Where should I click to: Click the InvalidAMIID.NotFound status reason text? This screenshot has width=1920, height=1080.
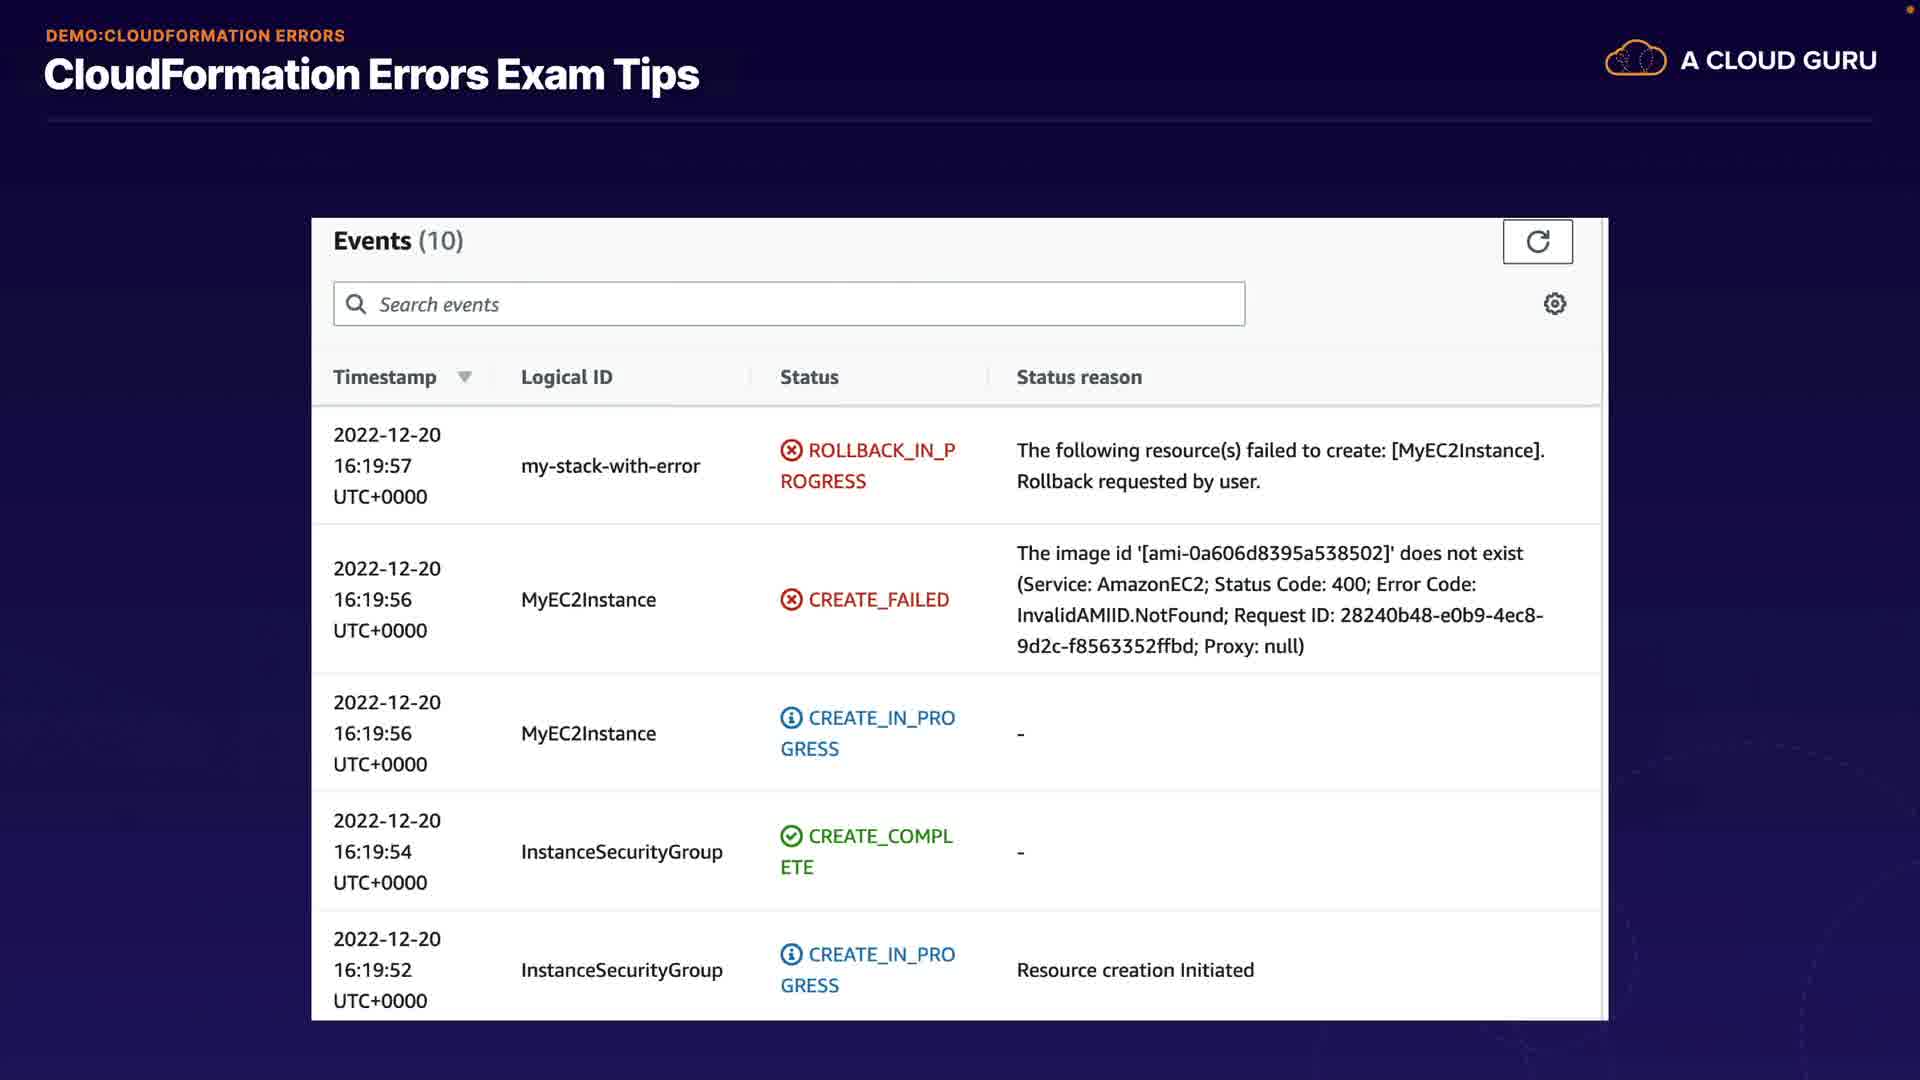pos(1120,615)
